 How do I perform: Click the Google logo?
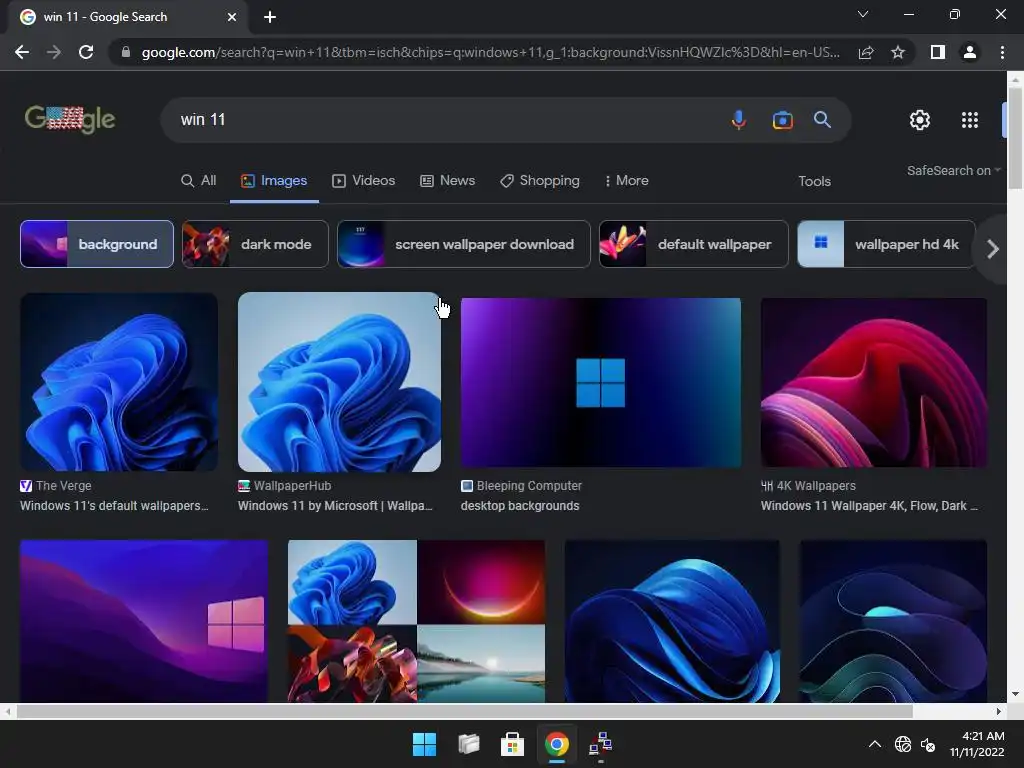point(70,120)
